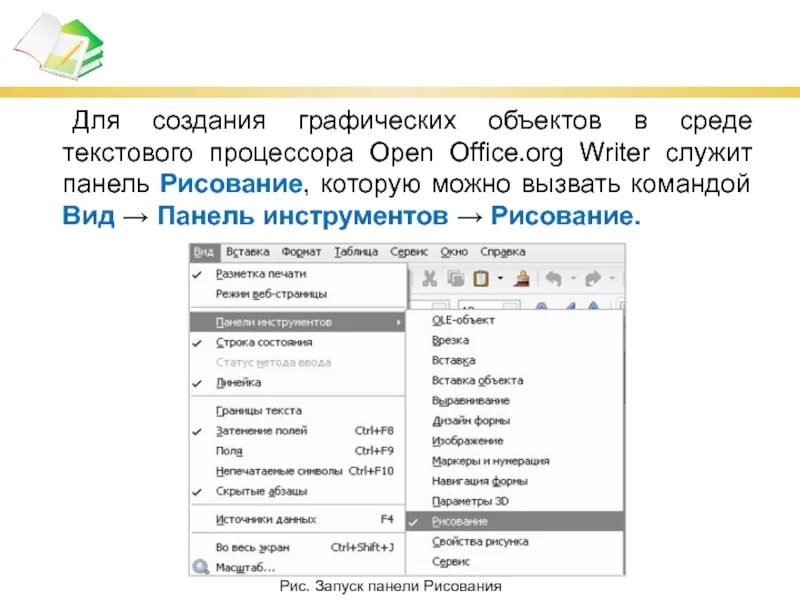Open the Справка menu
Viewport: 800px width, 600px height.
[503, 252]
